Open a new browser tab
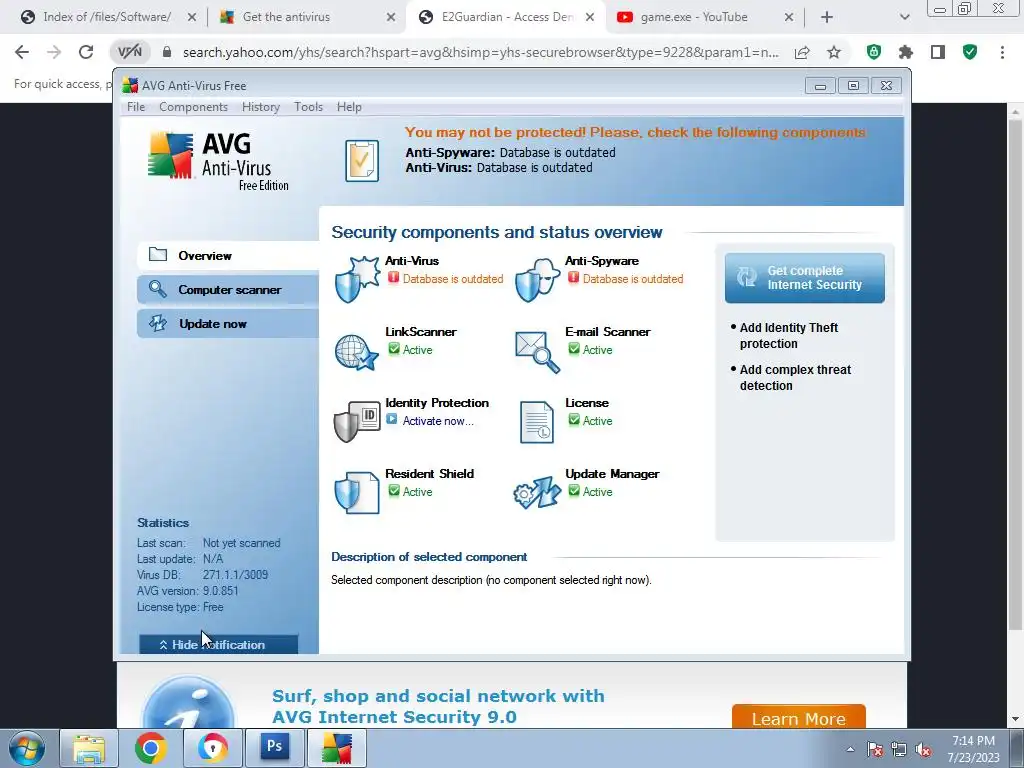Image resolution: width=1024 pixels, height=768 pixels. [827, 17]
